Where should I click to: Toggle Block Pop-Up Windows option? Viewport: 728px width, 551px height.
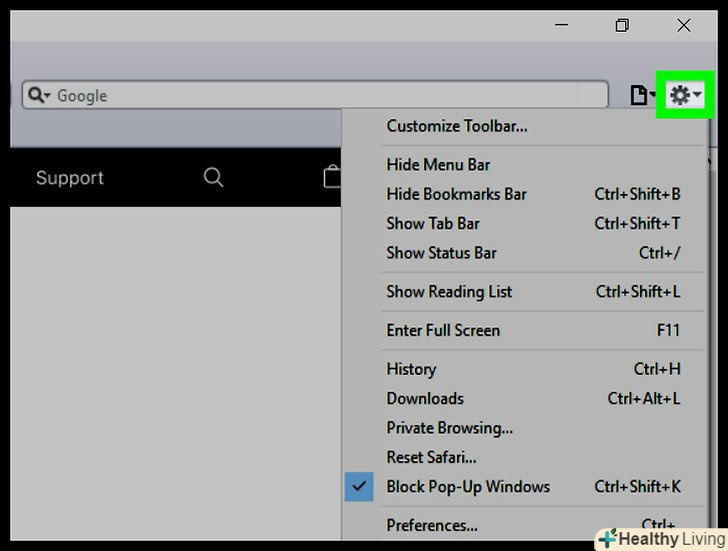(x=468, y=487)
